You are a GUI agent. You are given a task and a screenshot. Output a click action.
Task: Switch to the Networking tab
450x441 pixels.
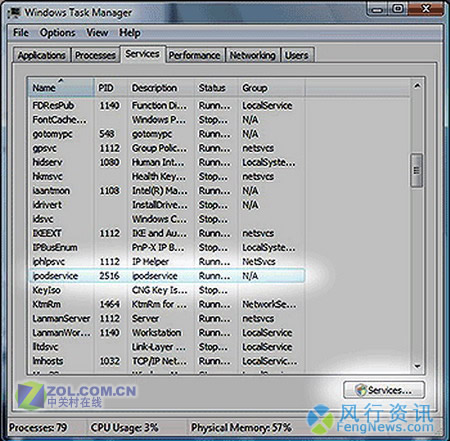click(253, 55)
